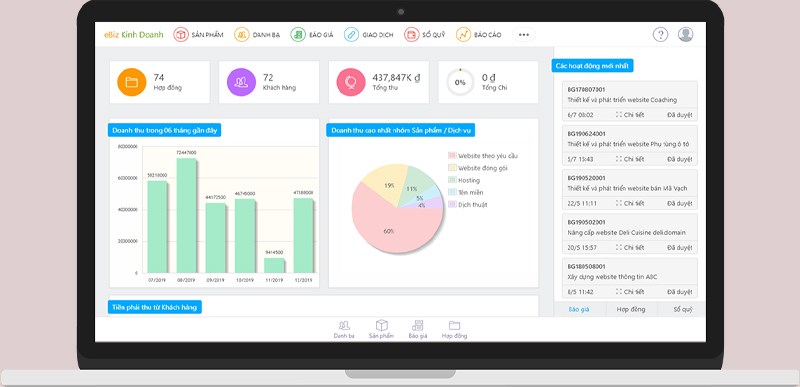Click the pink Tổng thu icon
This screenshot has height=387, width=800.
point(351,82)
